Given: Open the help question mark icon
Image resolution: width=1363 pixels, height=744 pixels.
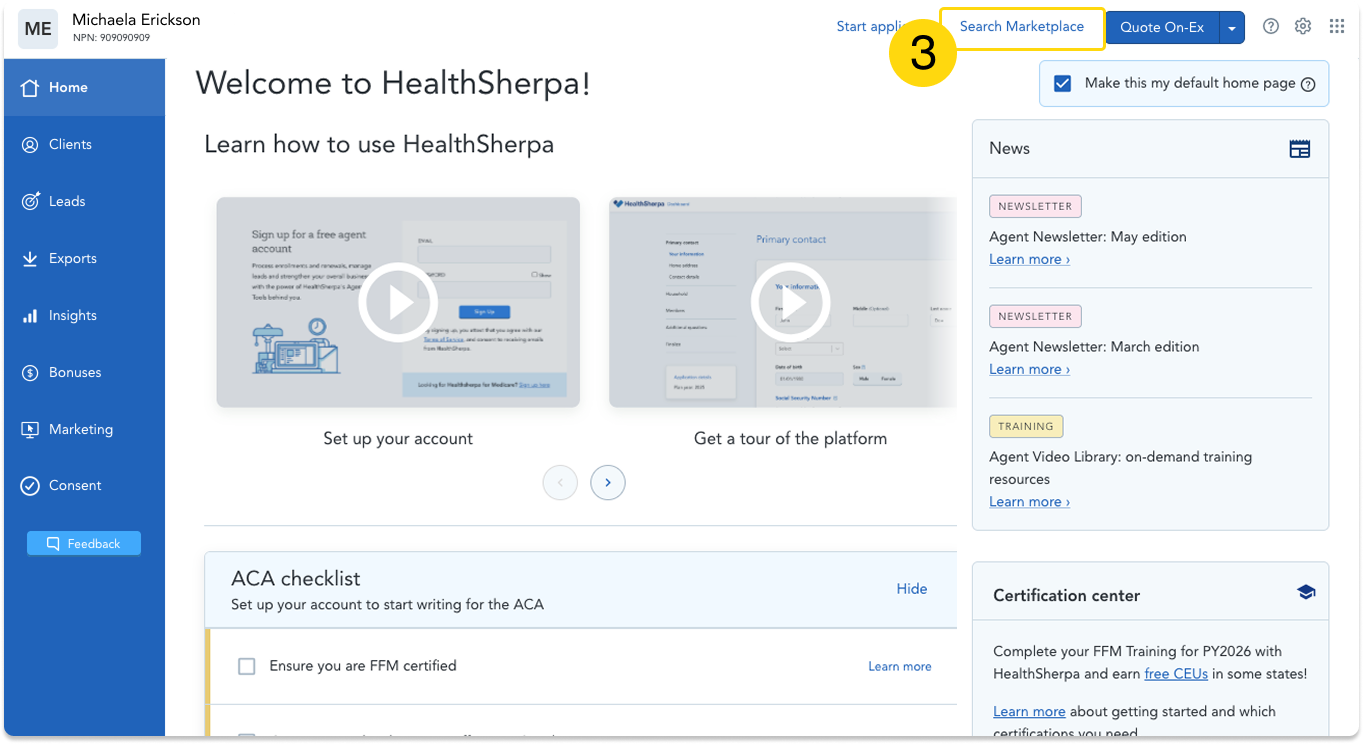Looking at the screenshot, I should coord(1271,27).
